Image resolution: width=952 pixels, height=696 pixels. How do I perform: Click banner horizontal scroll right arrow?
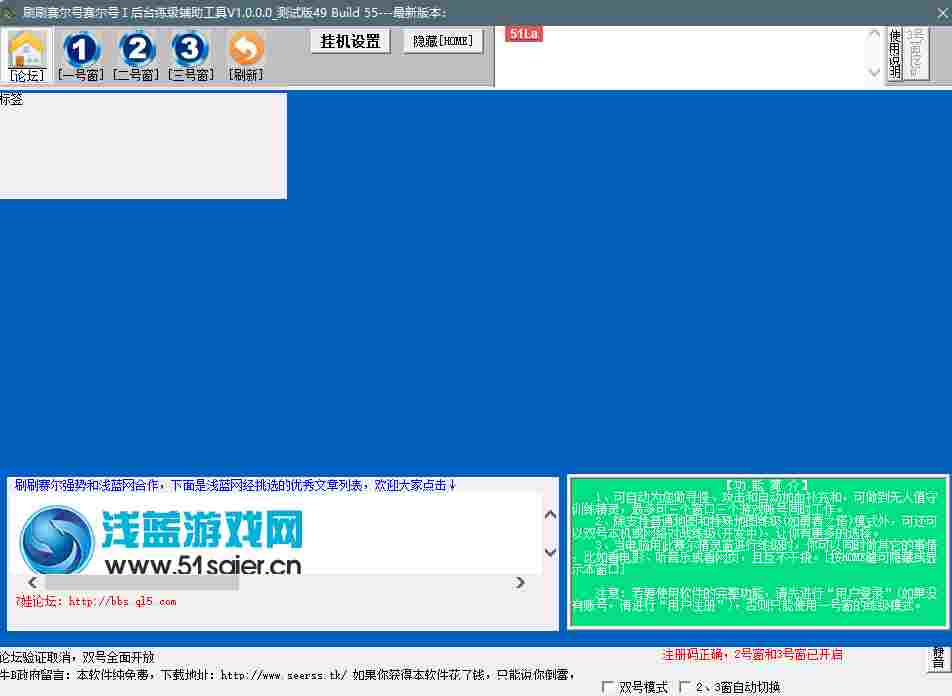click(520, 582)
